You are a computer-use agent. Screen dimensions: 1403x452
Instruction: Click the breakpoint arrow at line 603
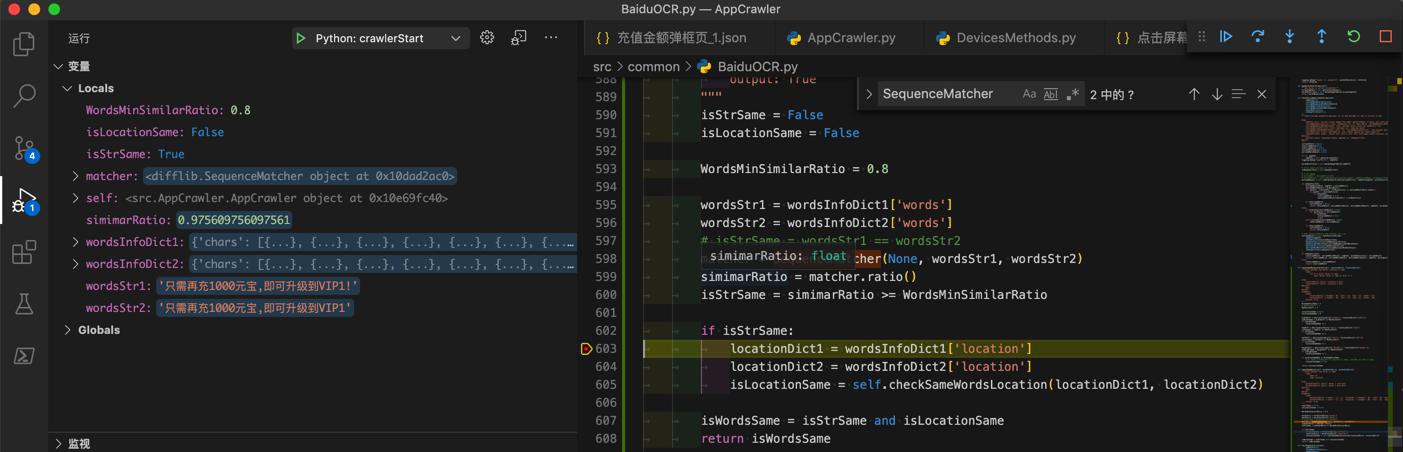click(586, 348)
